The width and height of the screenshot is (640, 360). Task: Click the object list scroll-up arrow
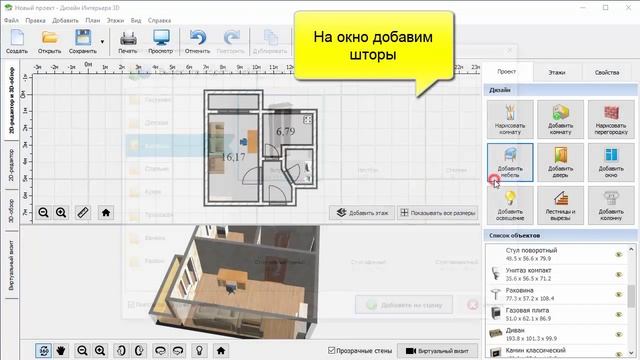tap(631, 249)
